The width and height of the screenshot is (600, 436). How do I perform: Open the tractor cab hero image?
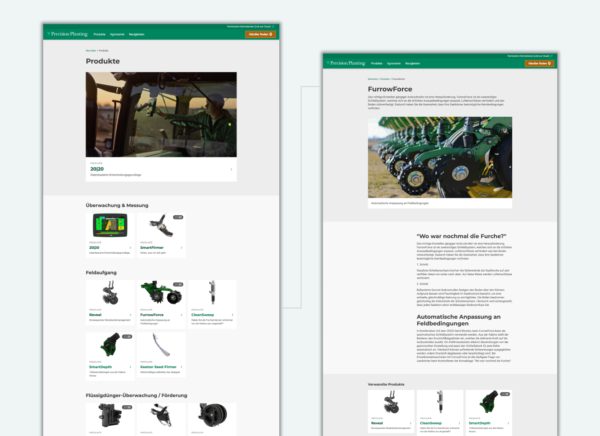pyautogui.click(x=161, y=114)
